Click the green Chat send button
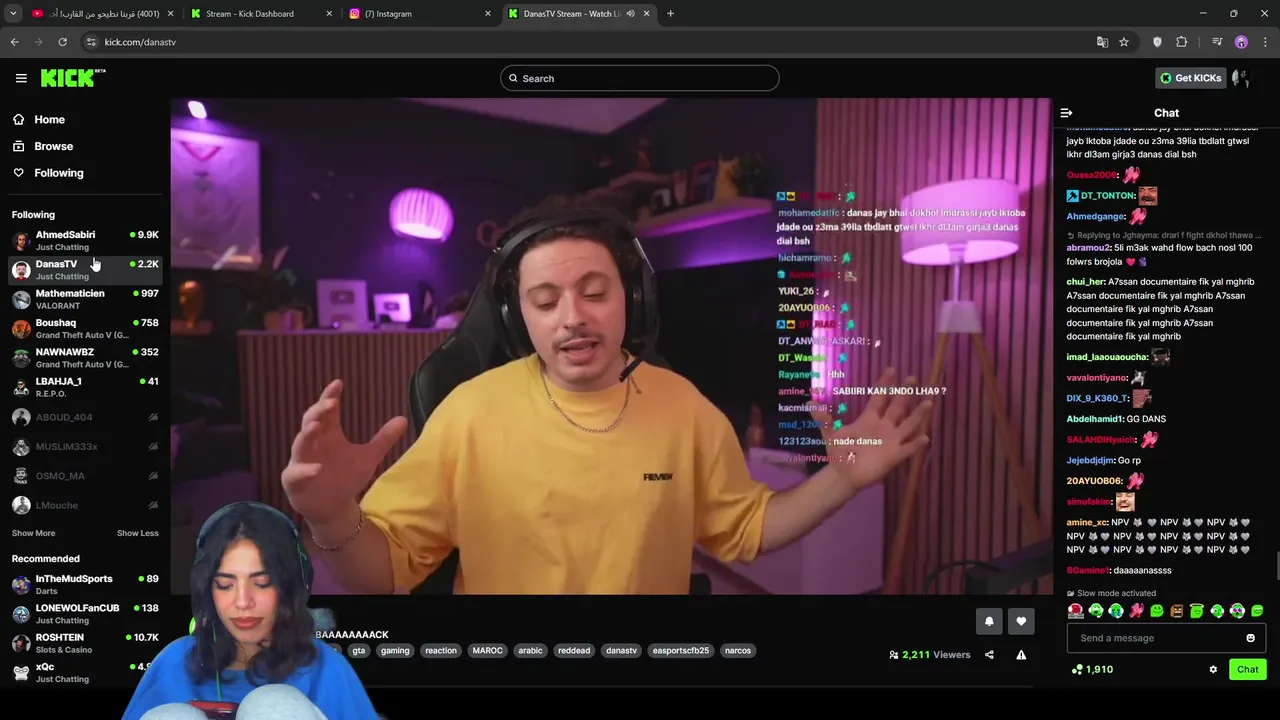 1247,669
